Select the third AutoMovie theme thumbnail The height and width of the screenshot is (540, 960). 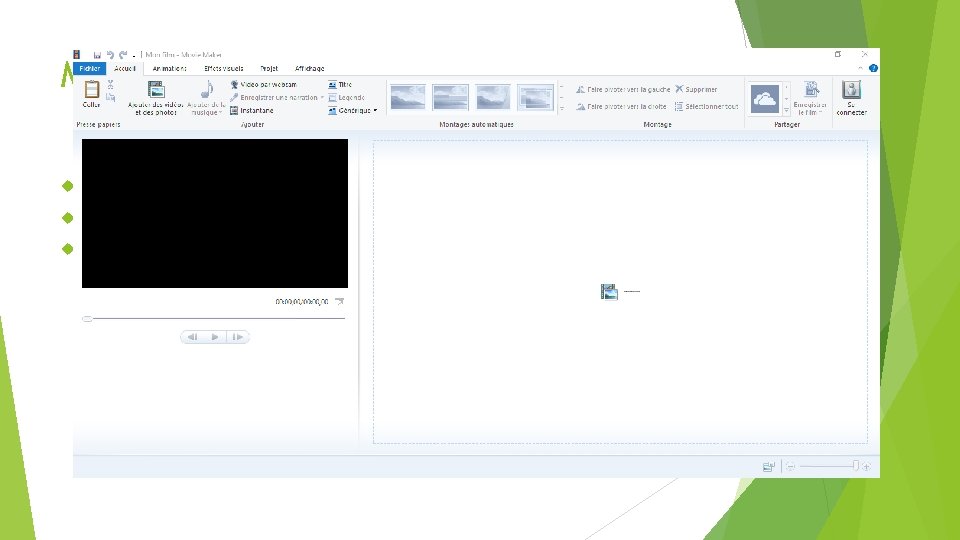493,97
